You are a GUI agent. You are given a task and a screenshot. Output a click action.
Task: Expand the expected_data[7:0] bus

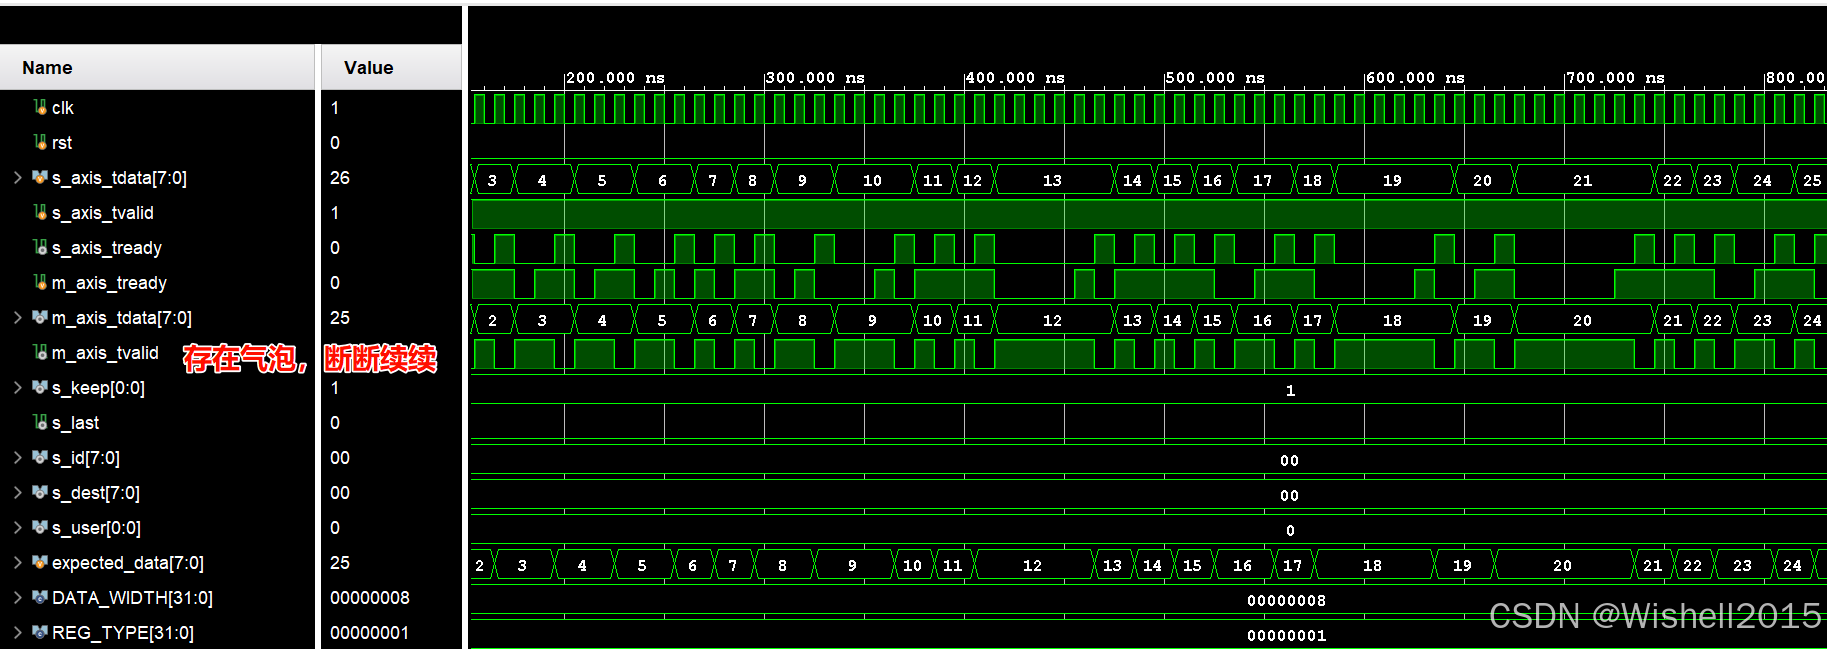click(17, 563)
